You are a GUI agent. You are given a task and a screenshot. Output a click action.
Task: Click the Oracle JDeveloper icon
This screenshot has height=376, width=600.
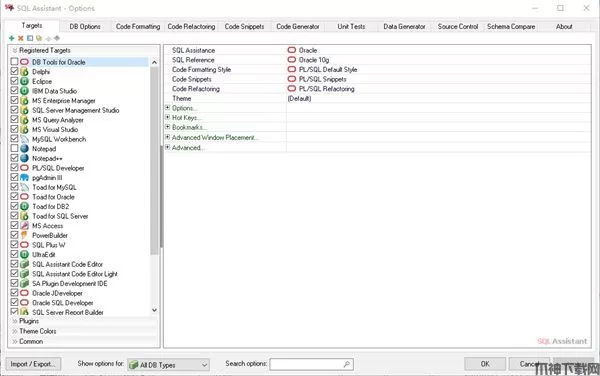(x=24, y=293)
